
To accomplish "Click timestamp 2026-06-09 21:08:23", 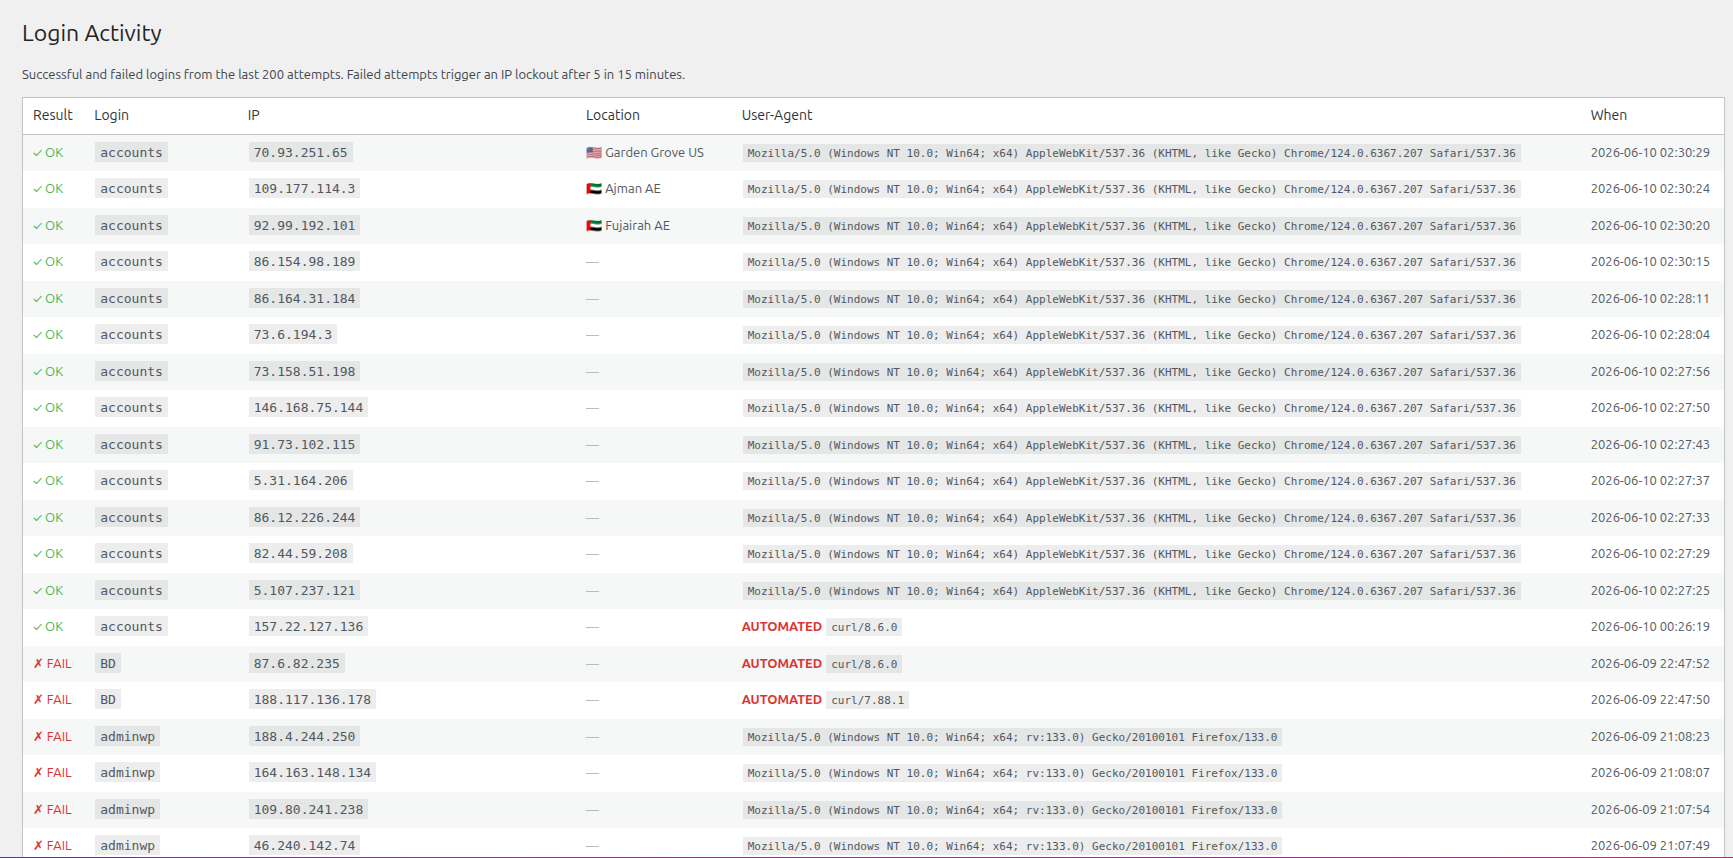I will [1650, 737].
